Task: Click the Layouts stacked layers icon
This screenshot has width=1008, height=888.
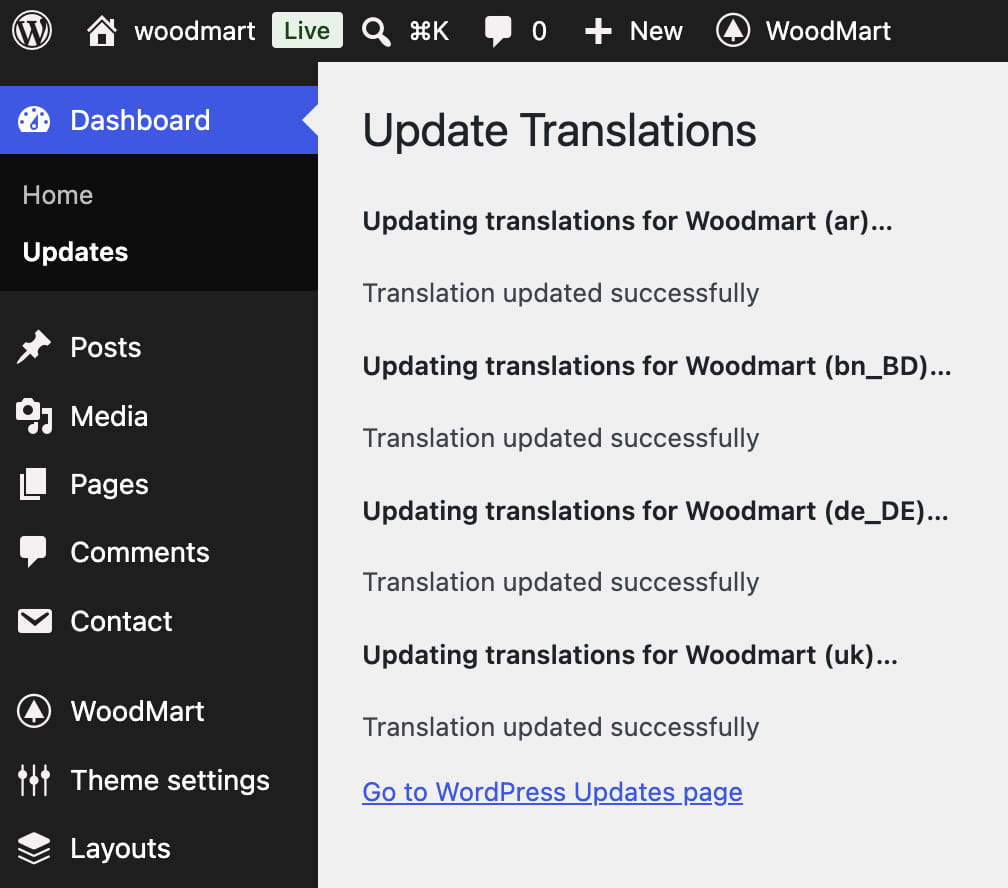Action: click(x=33, y=848)
